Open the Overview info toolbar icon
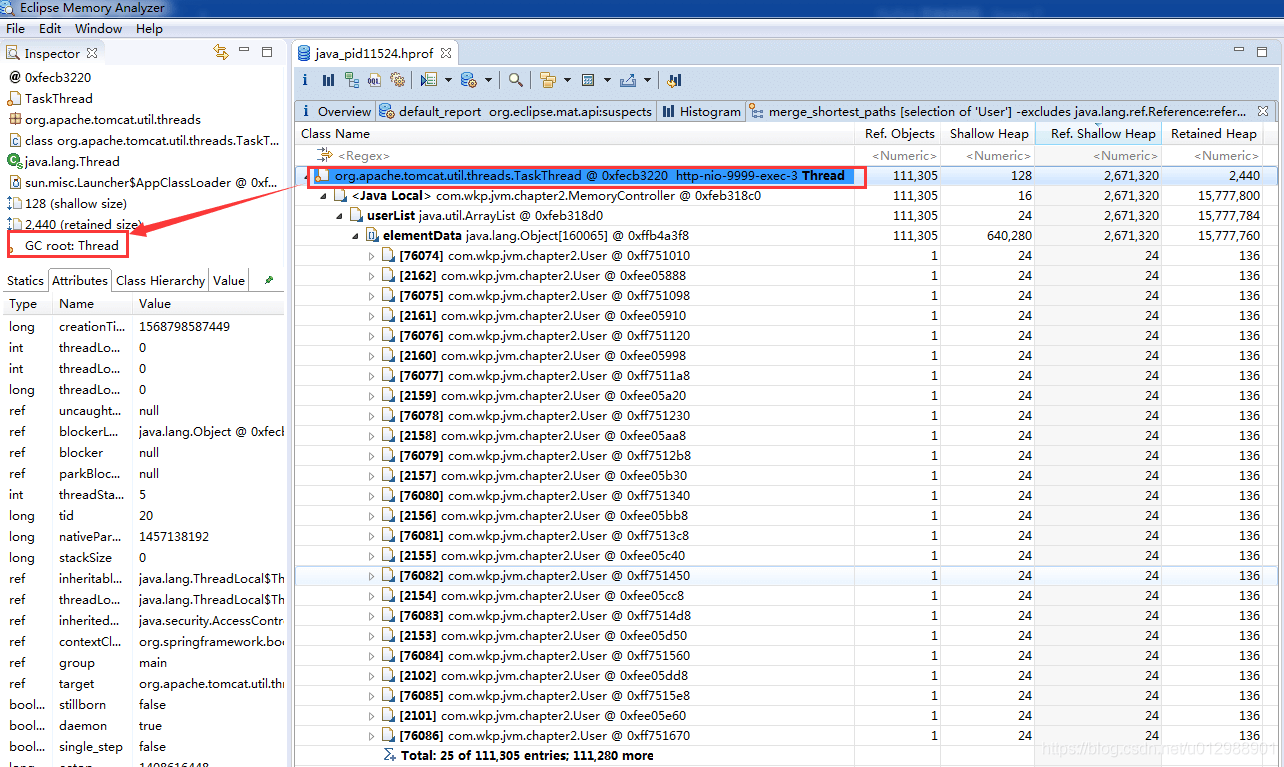Viewport: 1284px width, 767px height. 305,80
